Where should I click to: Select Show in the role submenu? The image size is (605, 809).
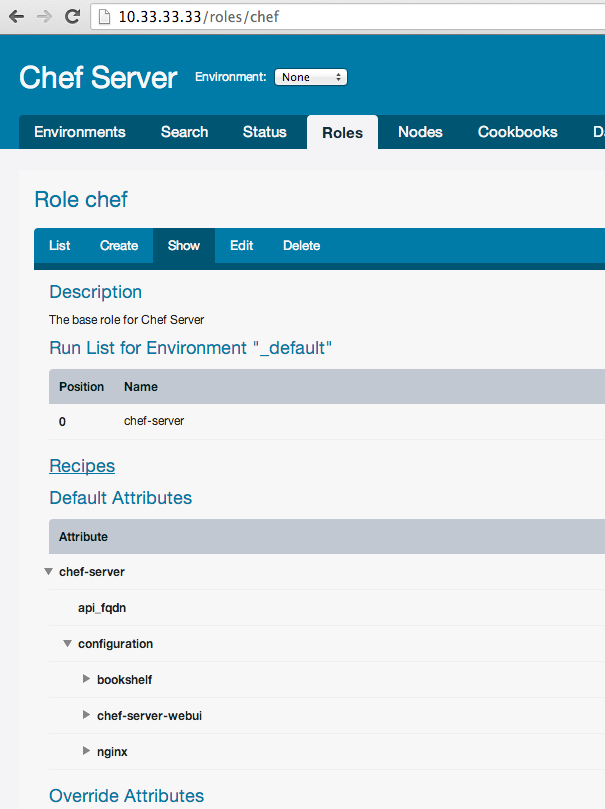coord(184,246)
